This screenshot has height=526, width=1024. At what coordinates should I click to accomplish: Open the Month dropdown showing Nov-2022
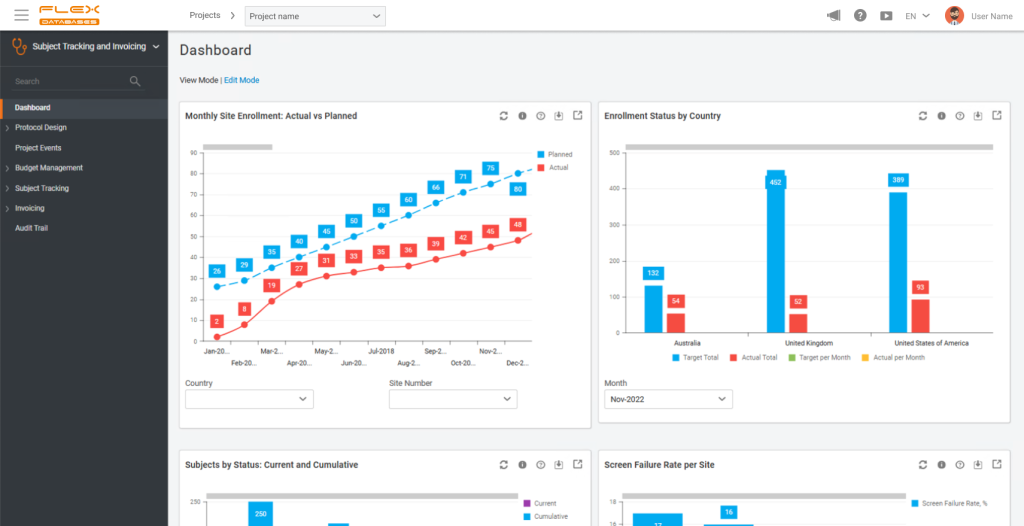[x=668, y=399]
